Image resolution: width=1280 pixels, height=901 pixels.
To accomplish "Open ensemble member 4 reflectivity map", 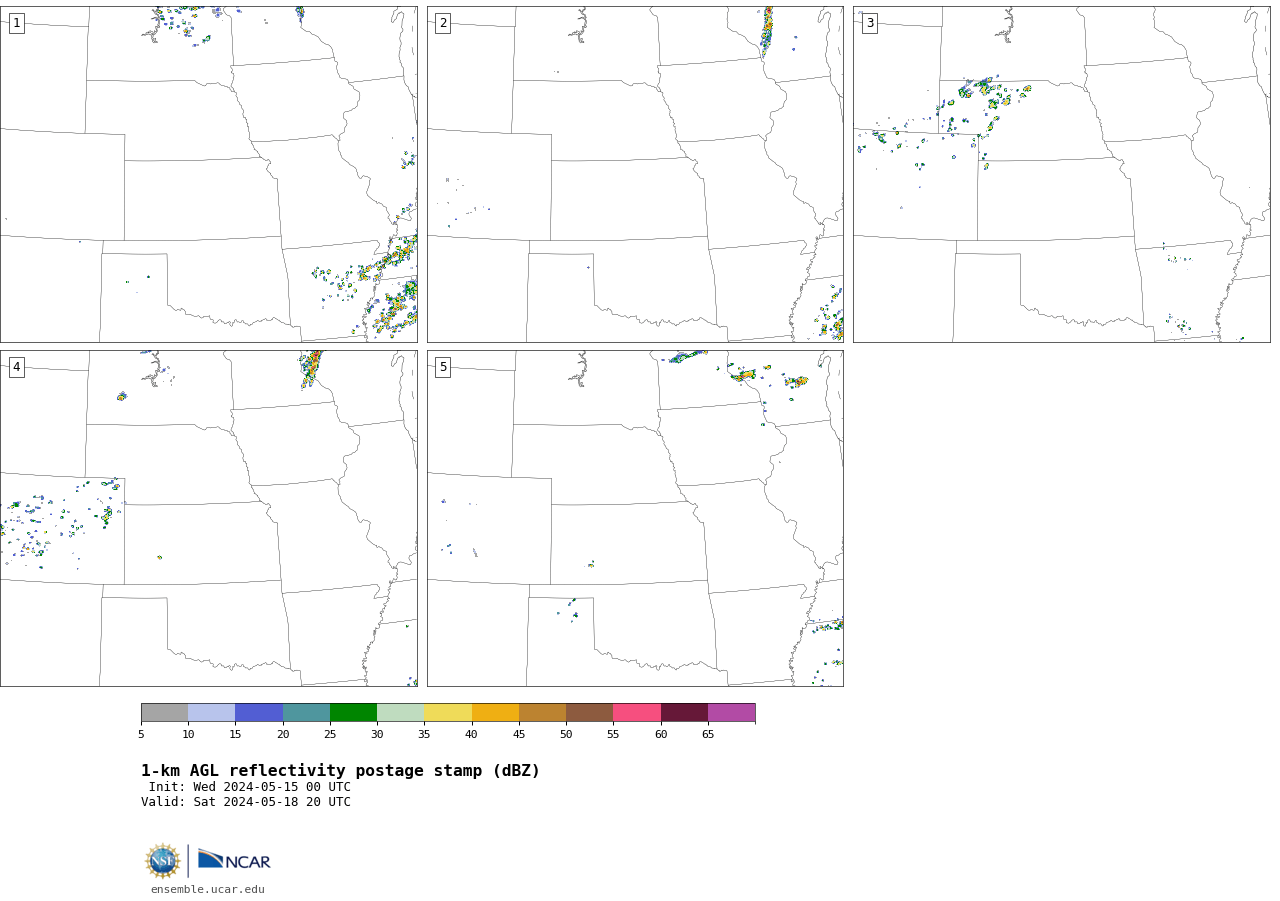I will [x=208, y=518].
